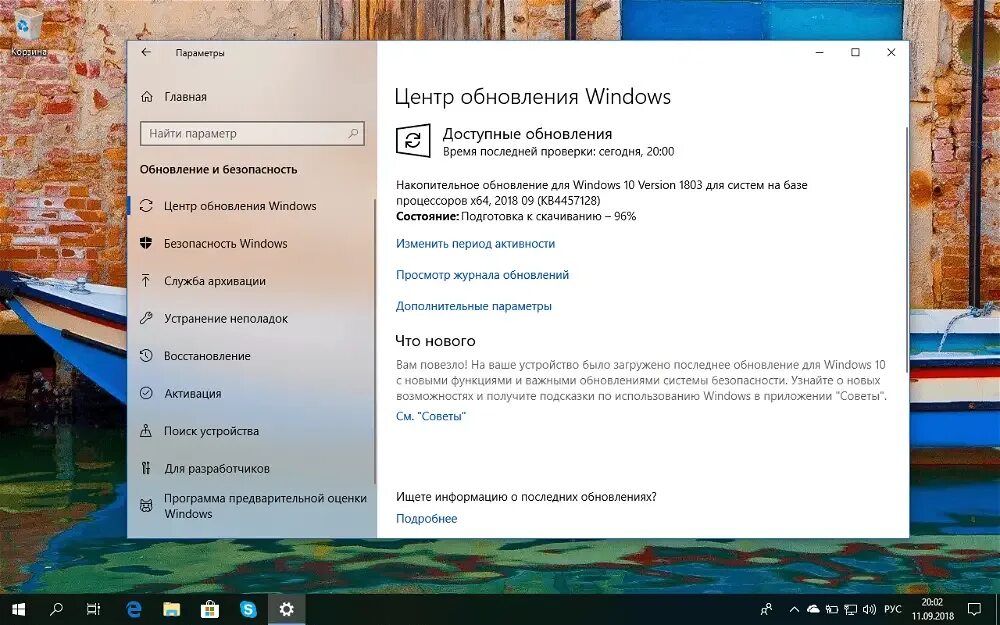1000x625 pixels.
Task: Click Изменить период активности link
Action: coord(475,244)
